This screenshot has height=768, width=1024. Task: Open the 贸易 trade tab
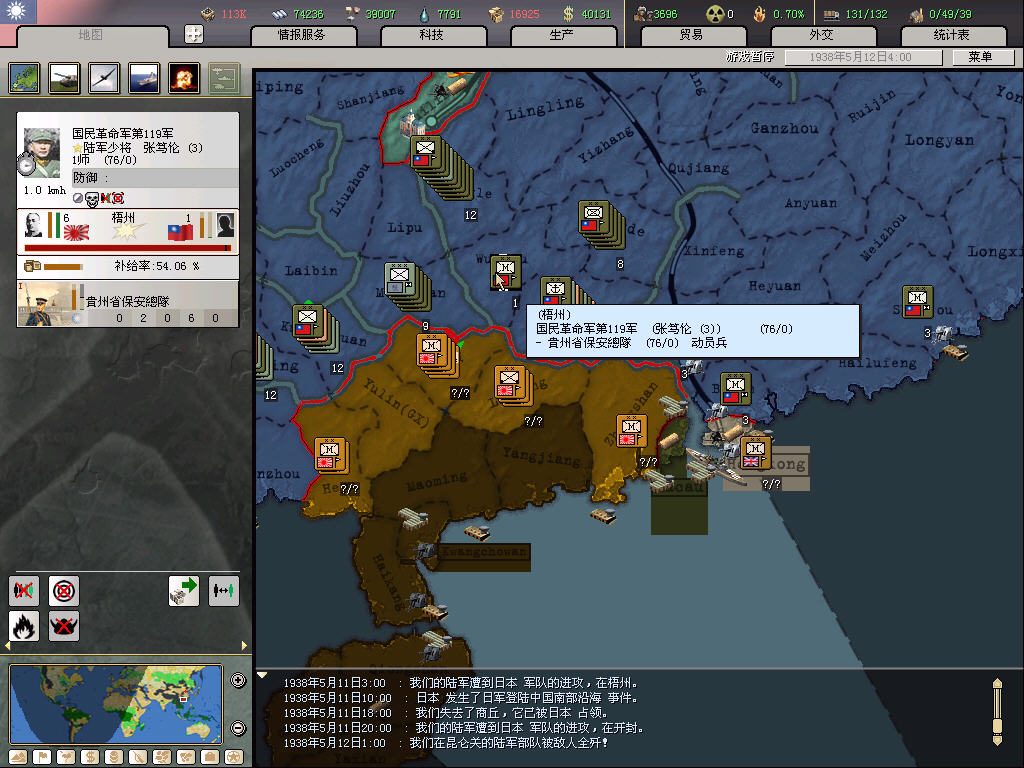692,35
